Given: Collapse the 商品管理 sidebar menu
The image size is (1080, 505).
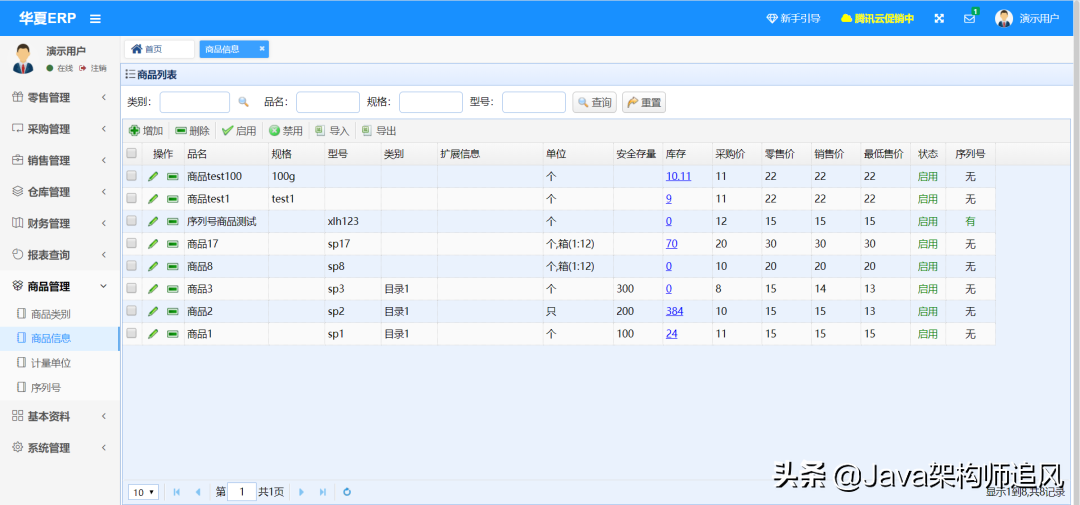Looking at the screenshot, I should [x=60, y=287].
